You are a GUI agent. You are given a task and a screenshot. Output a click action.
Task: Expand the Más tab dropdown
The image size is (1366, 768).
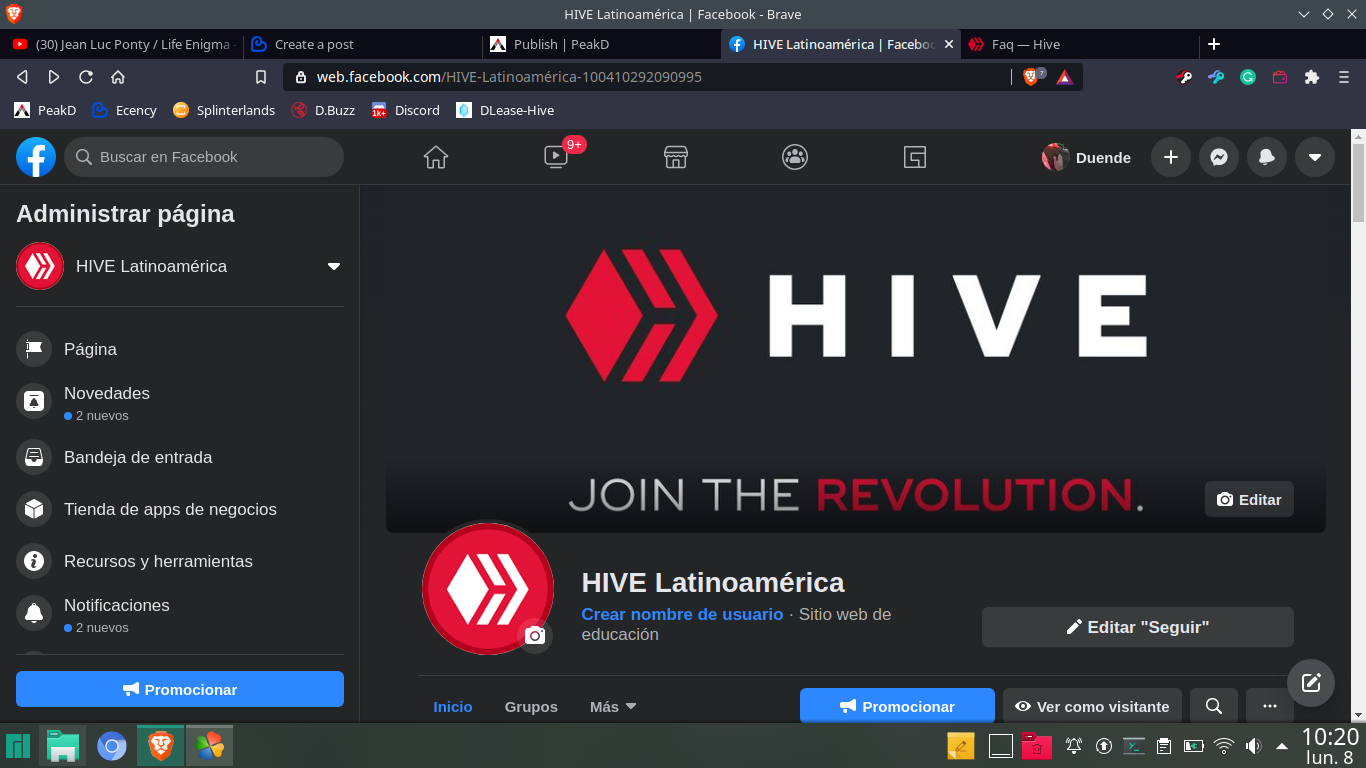tap(613, 706)
